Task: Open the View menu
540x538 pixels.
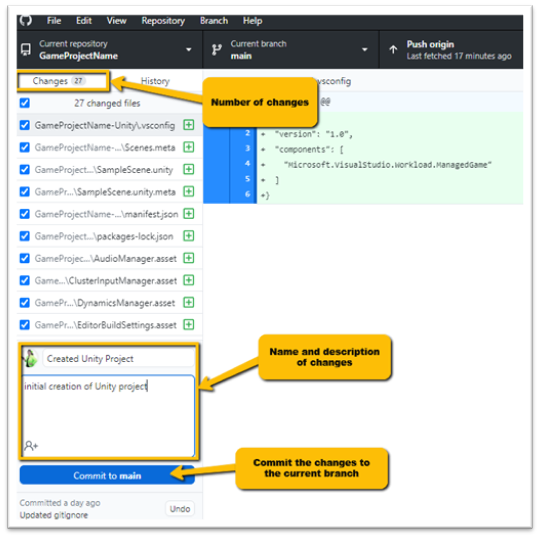Action: [116, 21]
